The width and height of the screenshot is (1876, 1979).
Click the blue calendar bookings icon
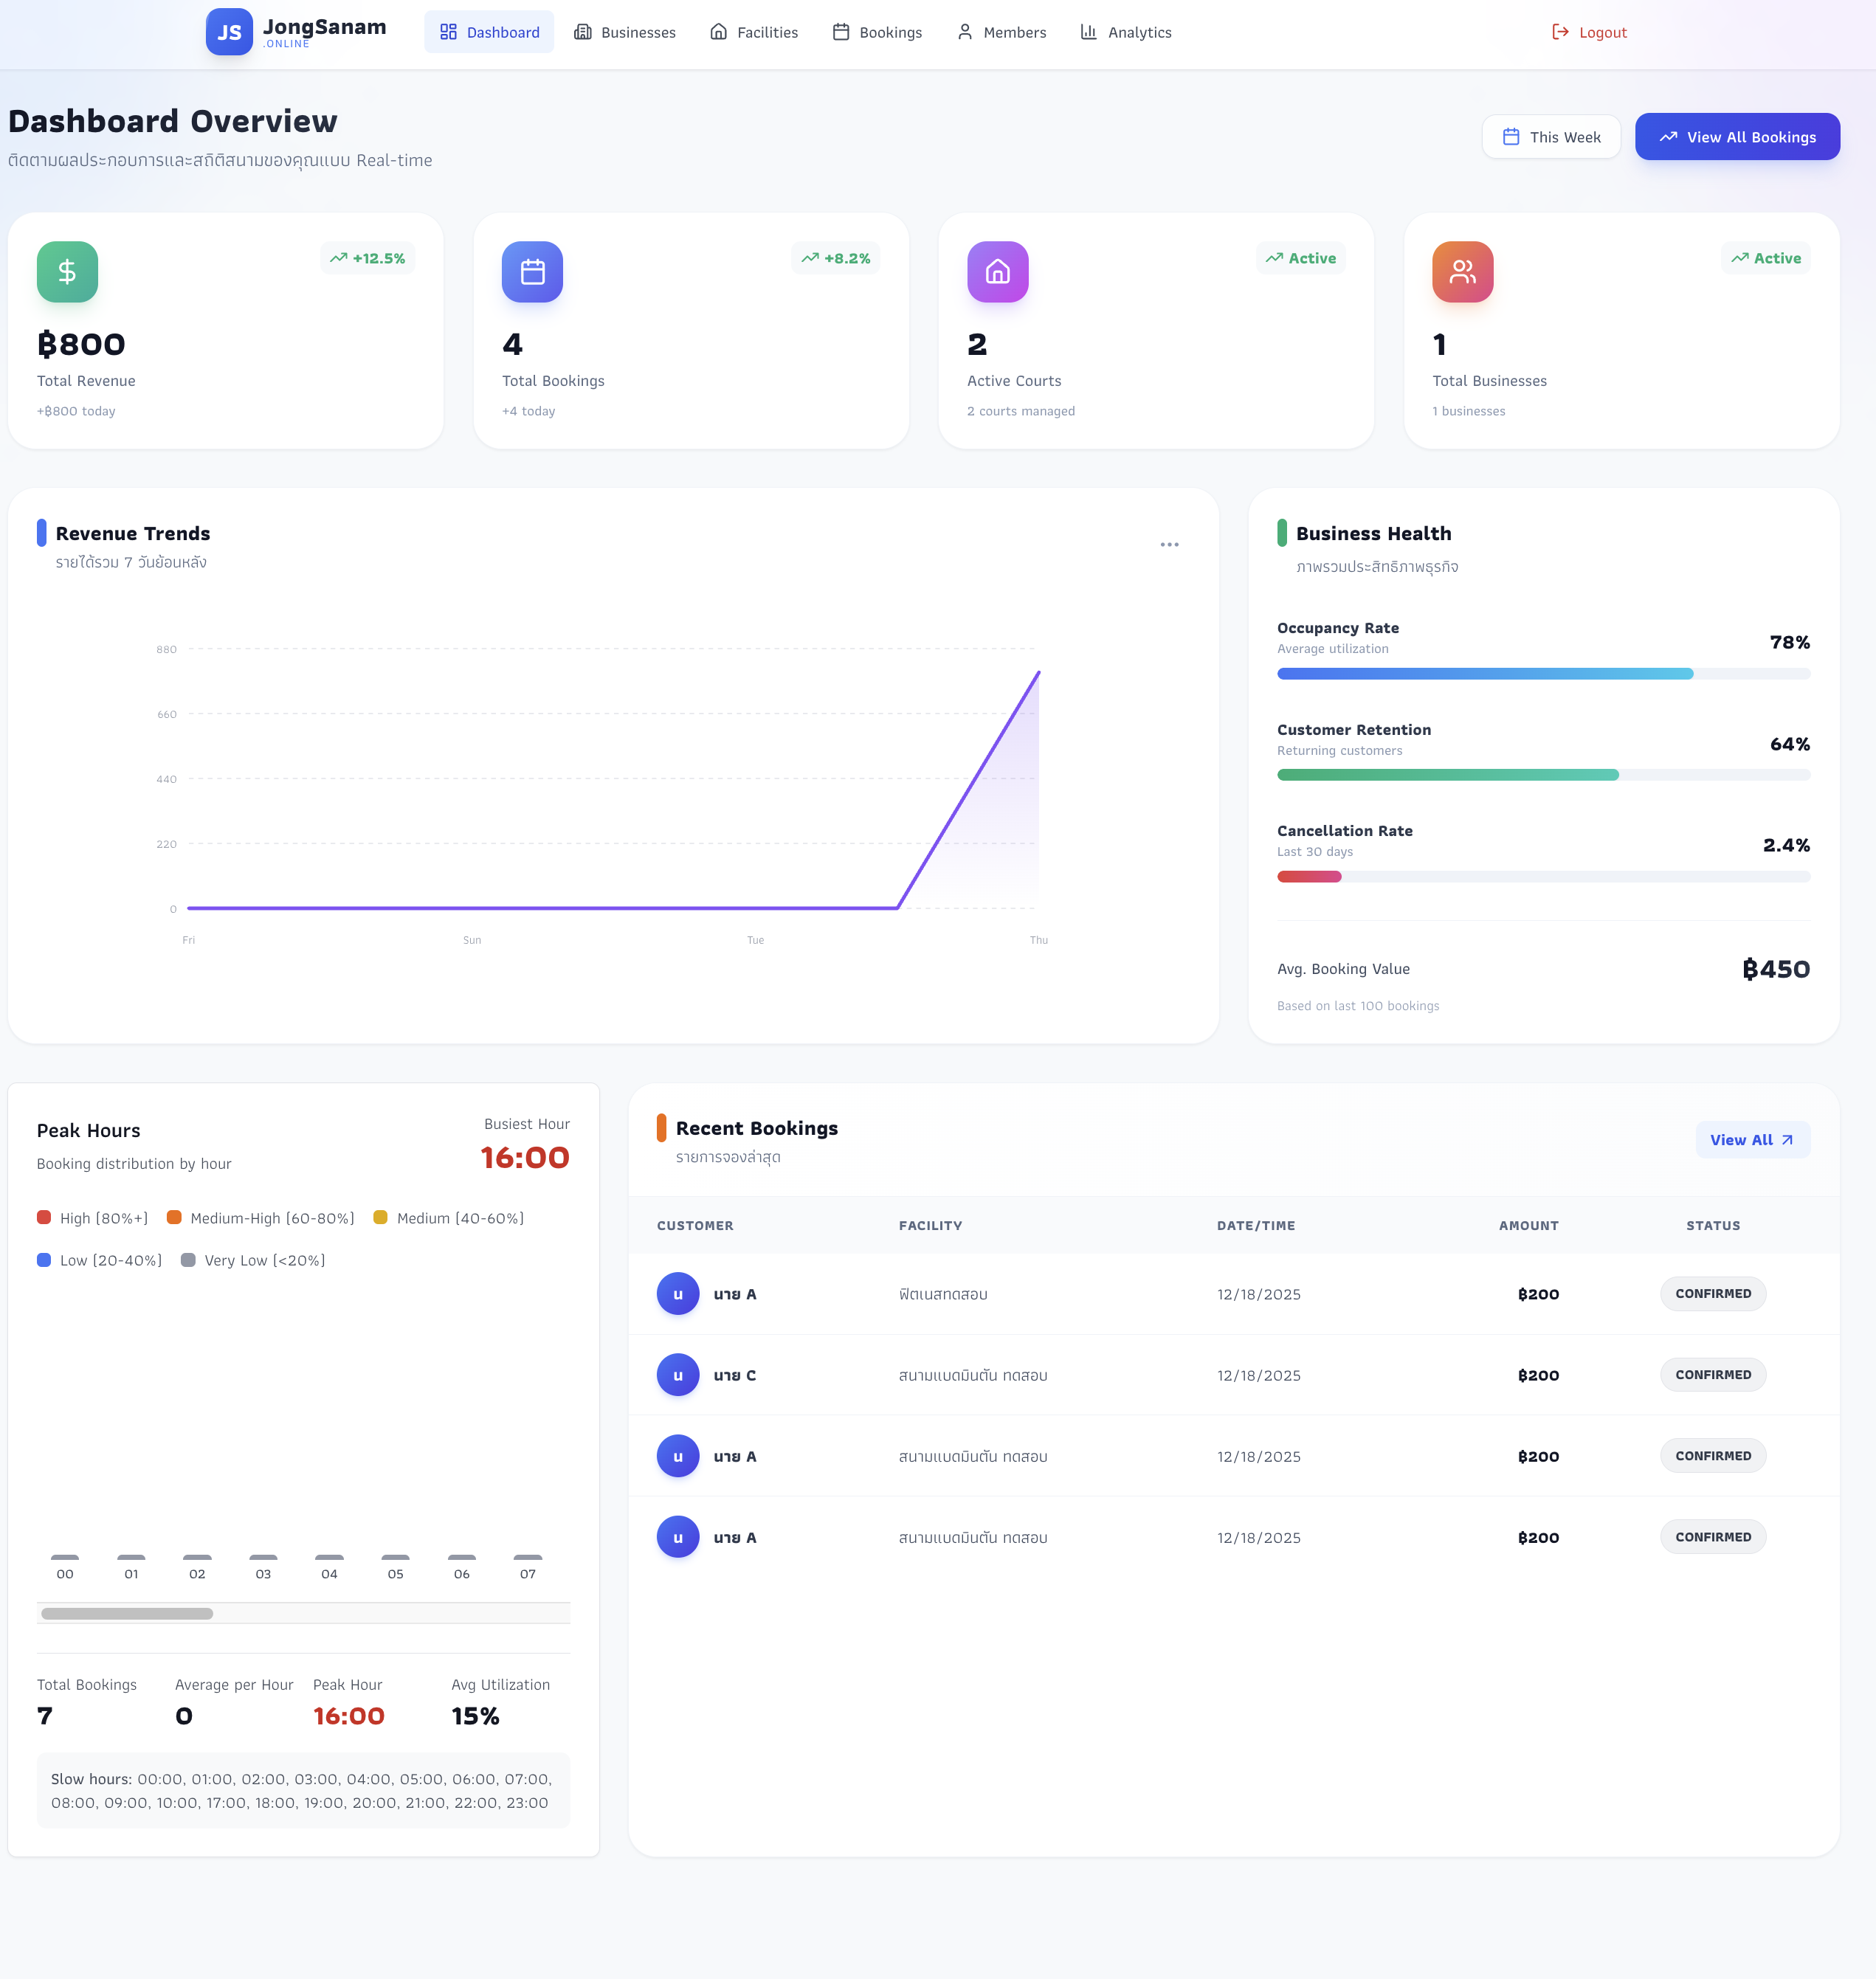[x=532, y=271]
